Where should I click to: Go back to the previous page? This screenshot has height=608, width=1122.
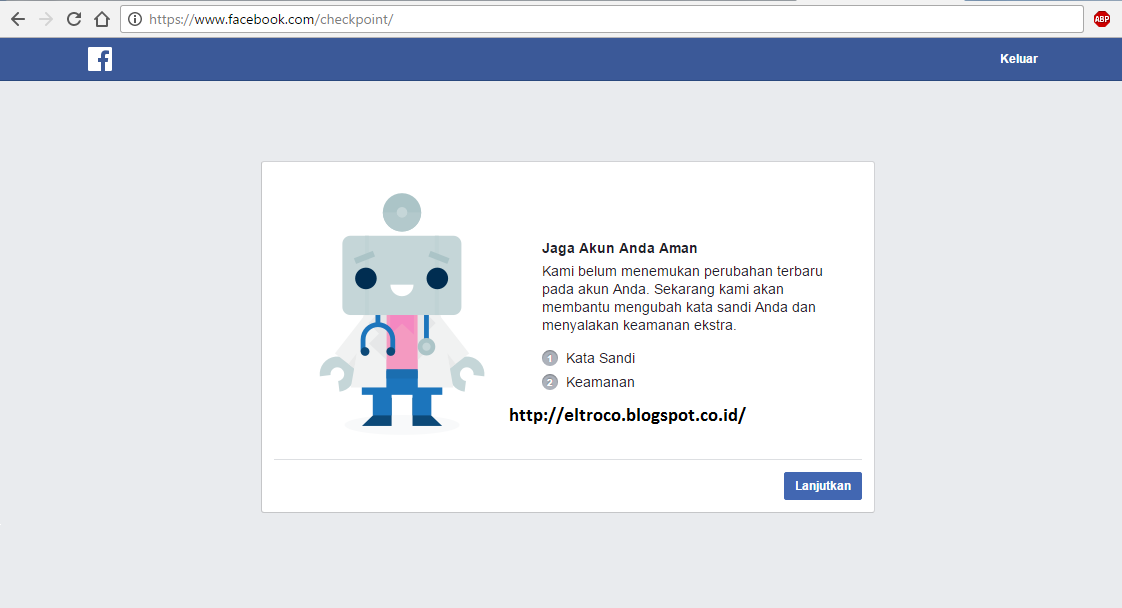tap(18, 19)
